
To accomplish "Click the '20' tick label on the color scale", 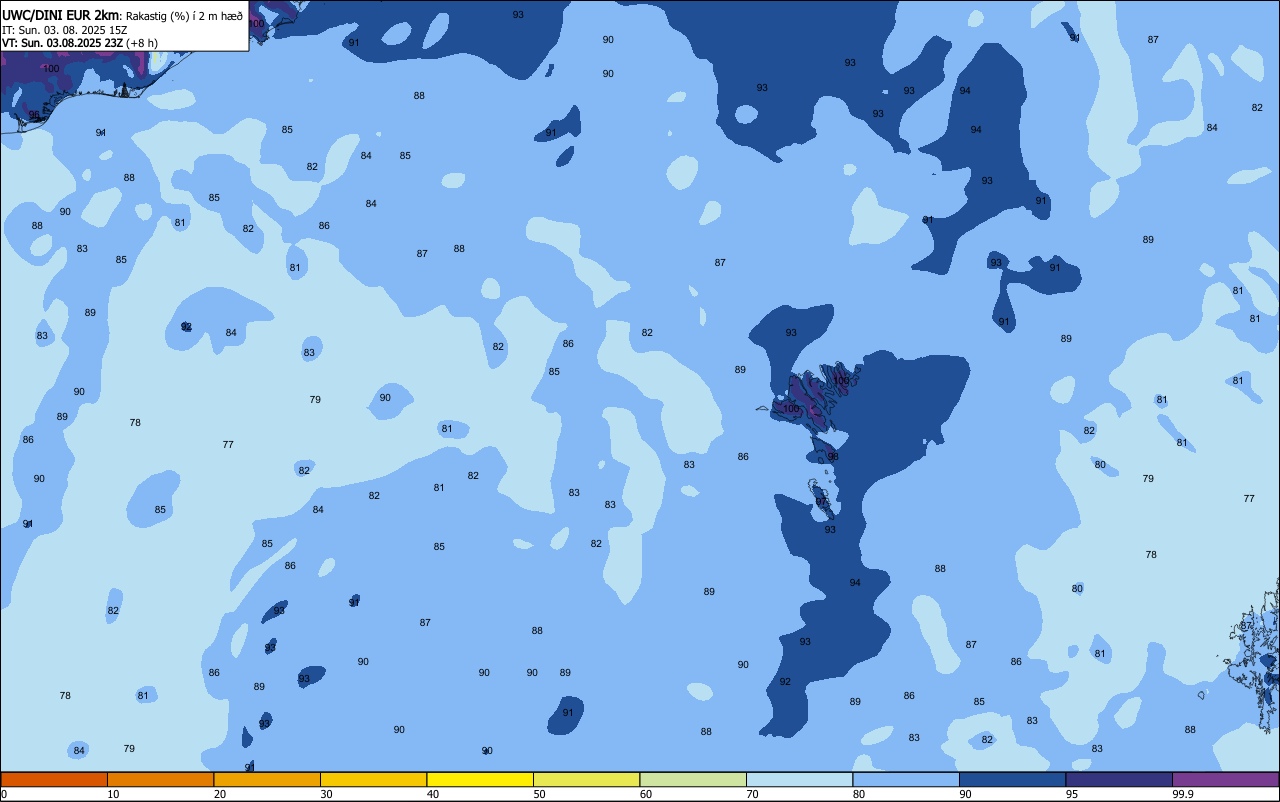I will [220, 794].
